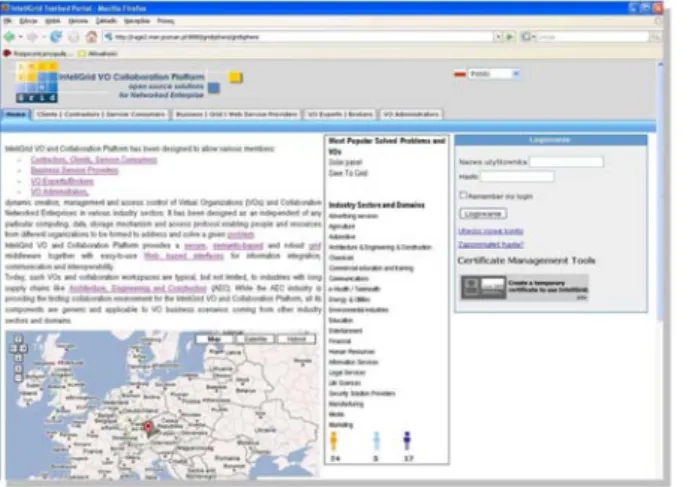Pan the map left with arrow control

pyautogui.click(x=13, y=348)
